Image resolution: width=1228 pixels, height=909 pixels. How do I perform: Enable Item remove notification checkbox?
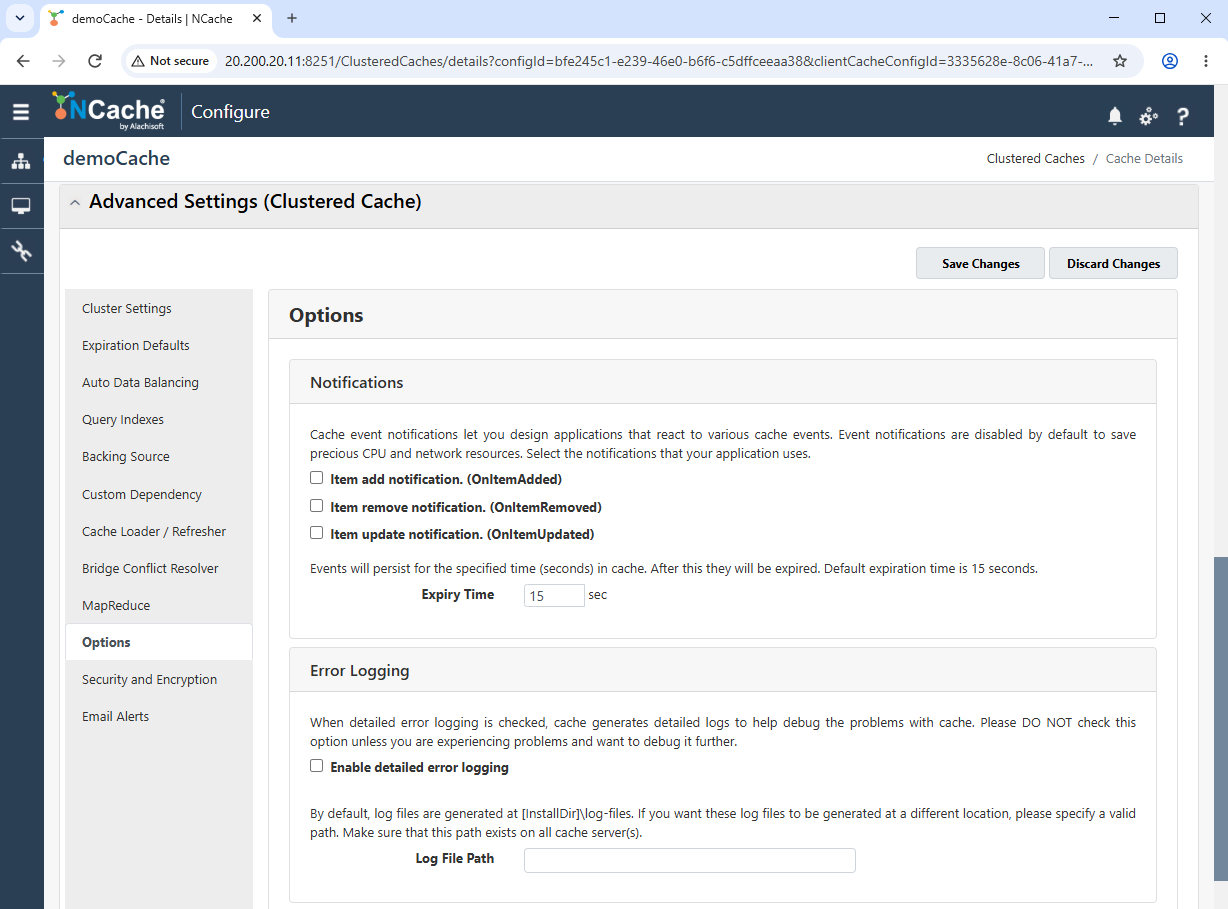click(317, 506)
